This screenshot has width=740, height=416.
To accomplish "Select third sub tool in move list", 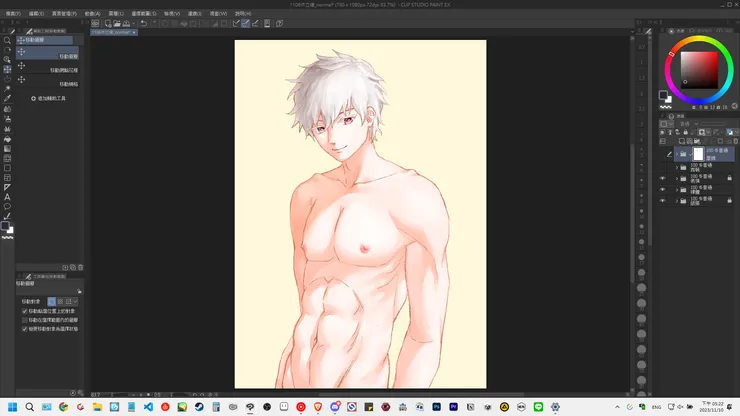I will tap(47, 81).
